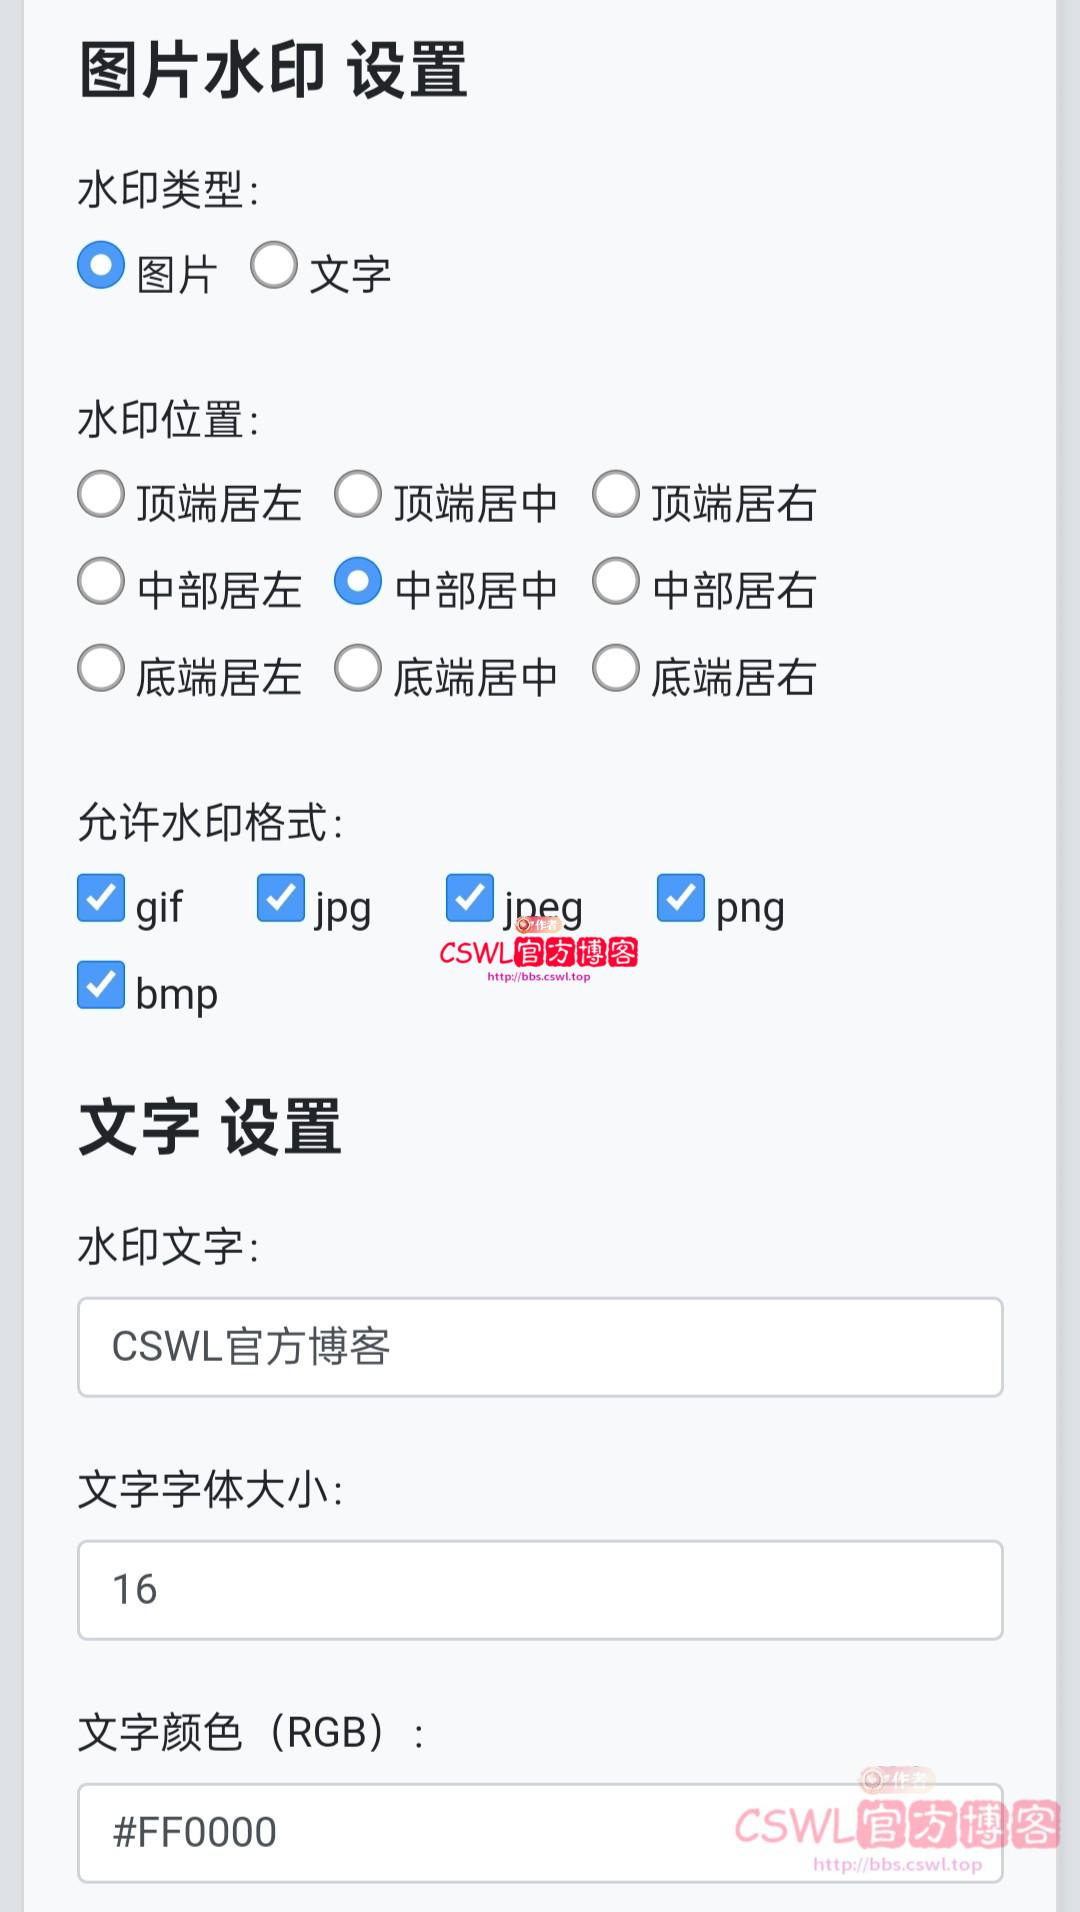Toggle the jpeg format checkbox

tap(470, 898)
